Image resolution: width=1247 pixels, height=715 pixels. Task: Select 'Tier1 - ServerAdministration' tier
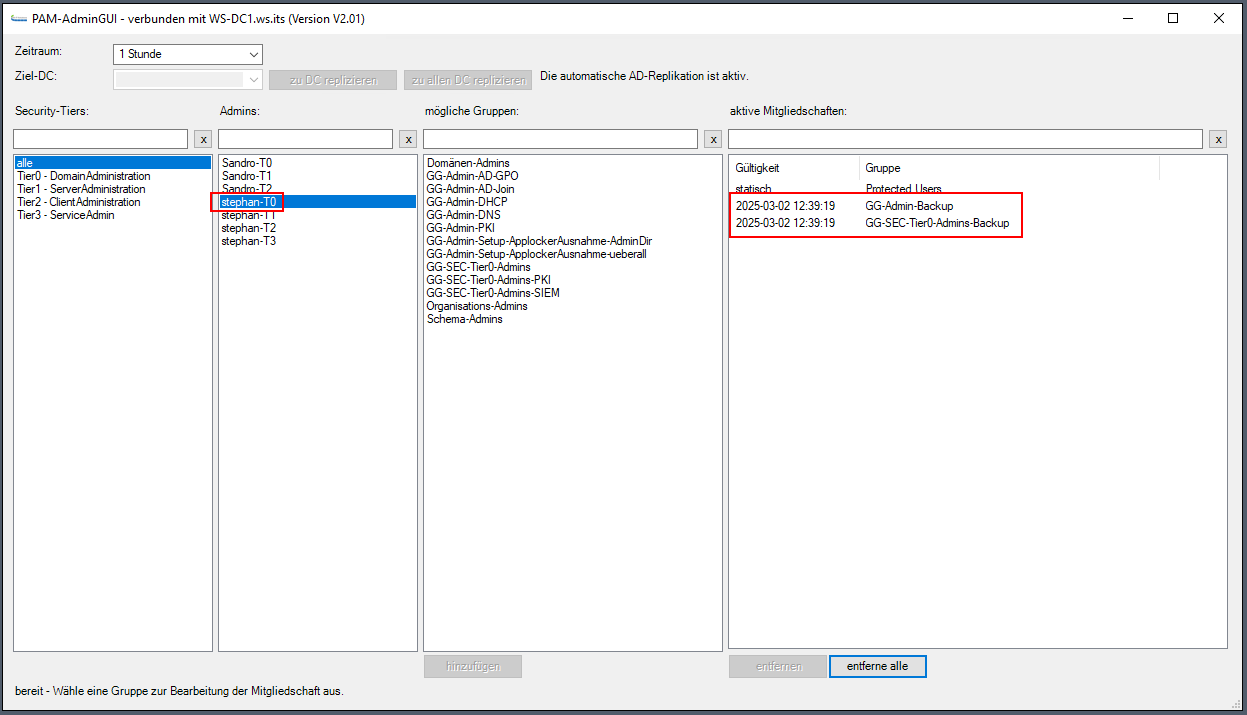pos(113,189)
